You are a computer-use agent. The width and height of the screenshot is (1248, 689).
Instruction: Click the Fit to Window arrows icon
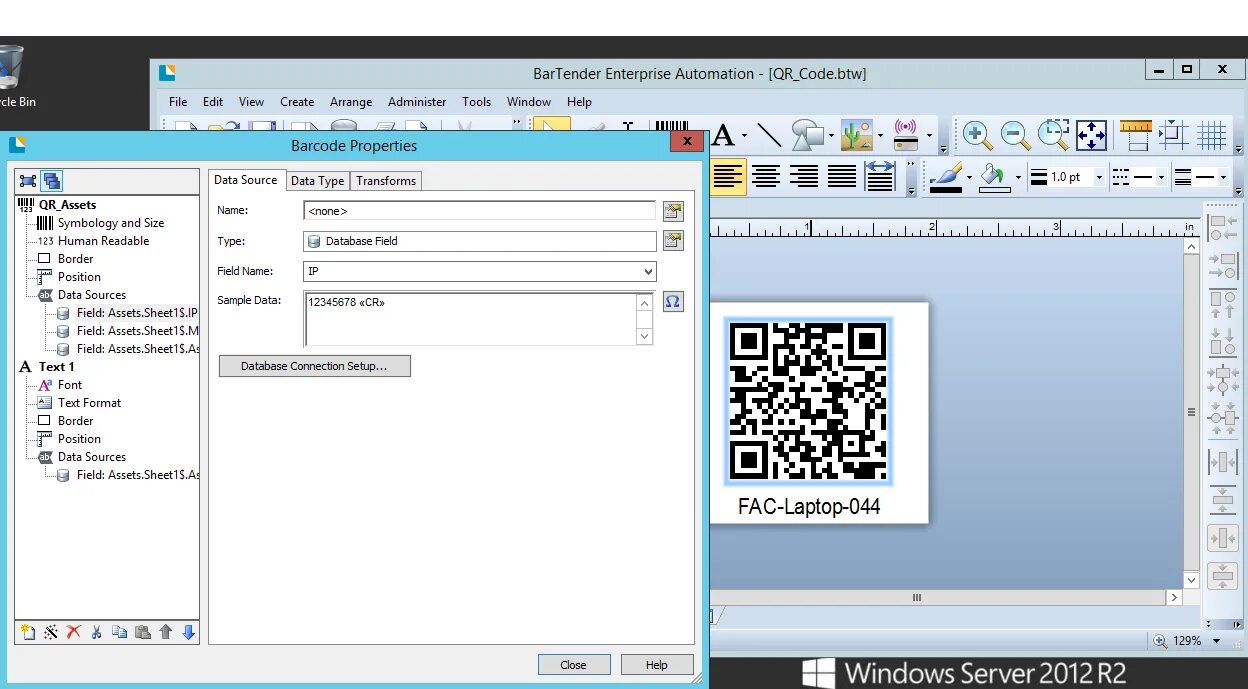point(1091,135)
